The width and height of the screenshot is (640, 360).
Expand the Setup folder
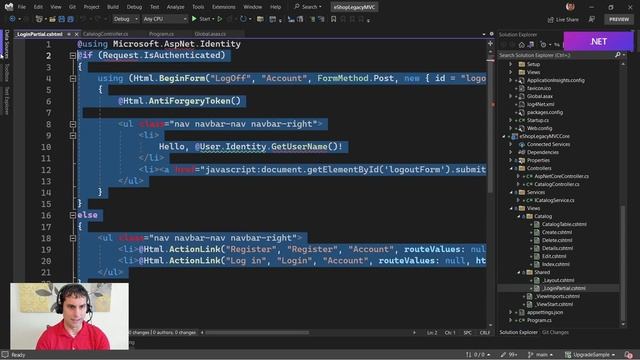511,64
